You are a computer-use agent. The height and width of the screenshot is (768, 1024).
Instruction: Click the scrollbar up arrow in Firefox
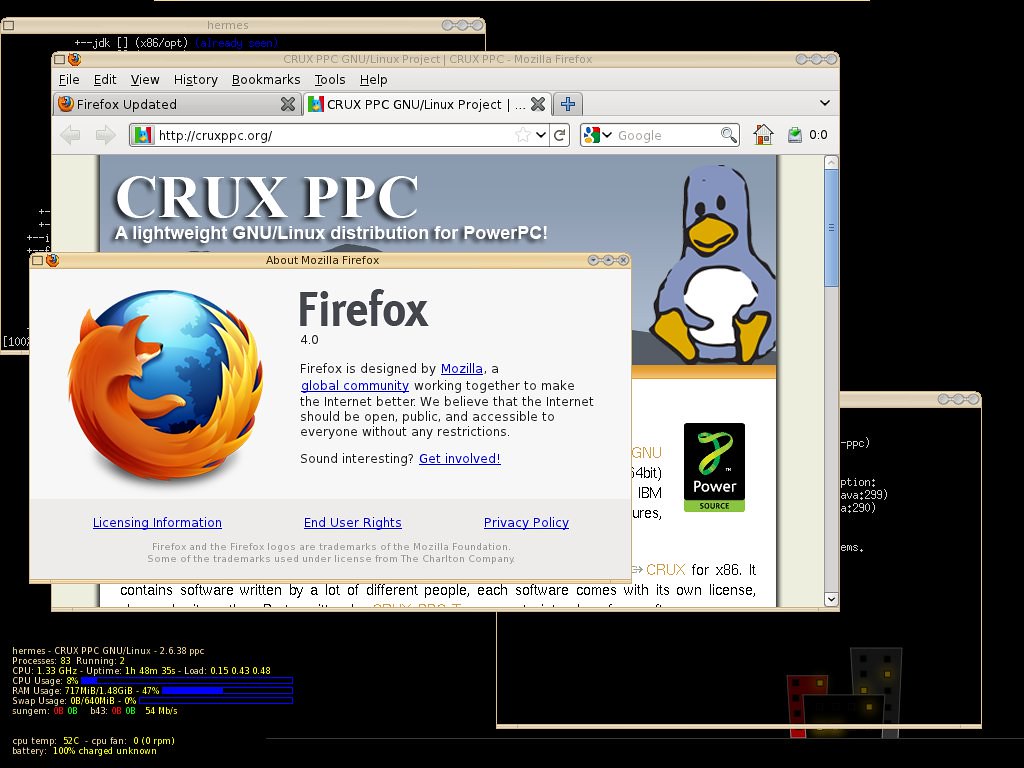[x=831, y=162]
